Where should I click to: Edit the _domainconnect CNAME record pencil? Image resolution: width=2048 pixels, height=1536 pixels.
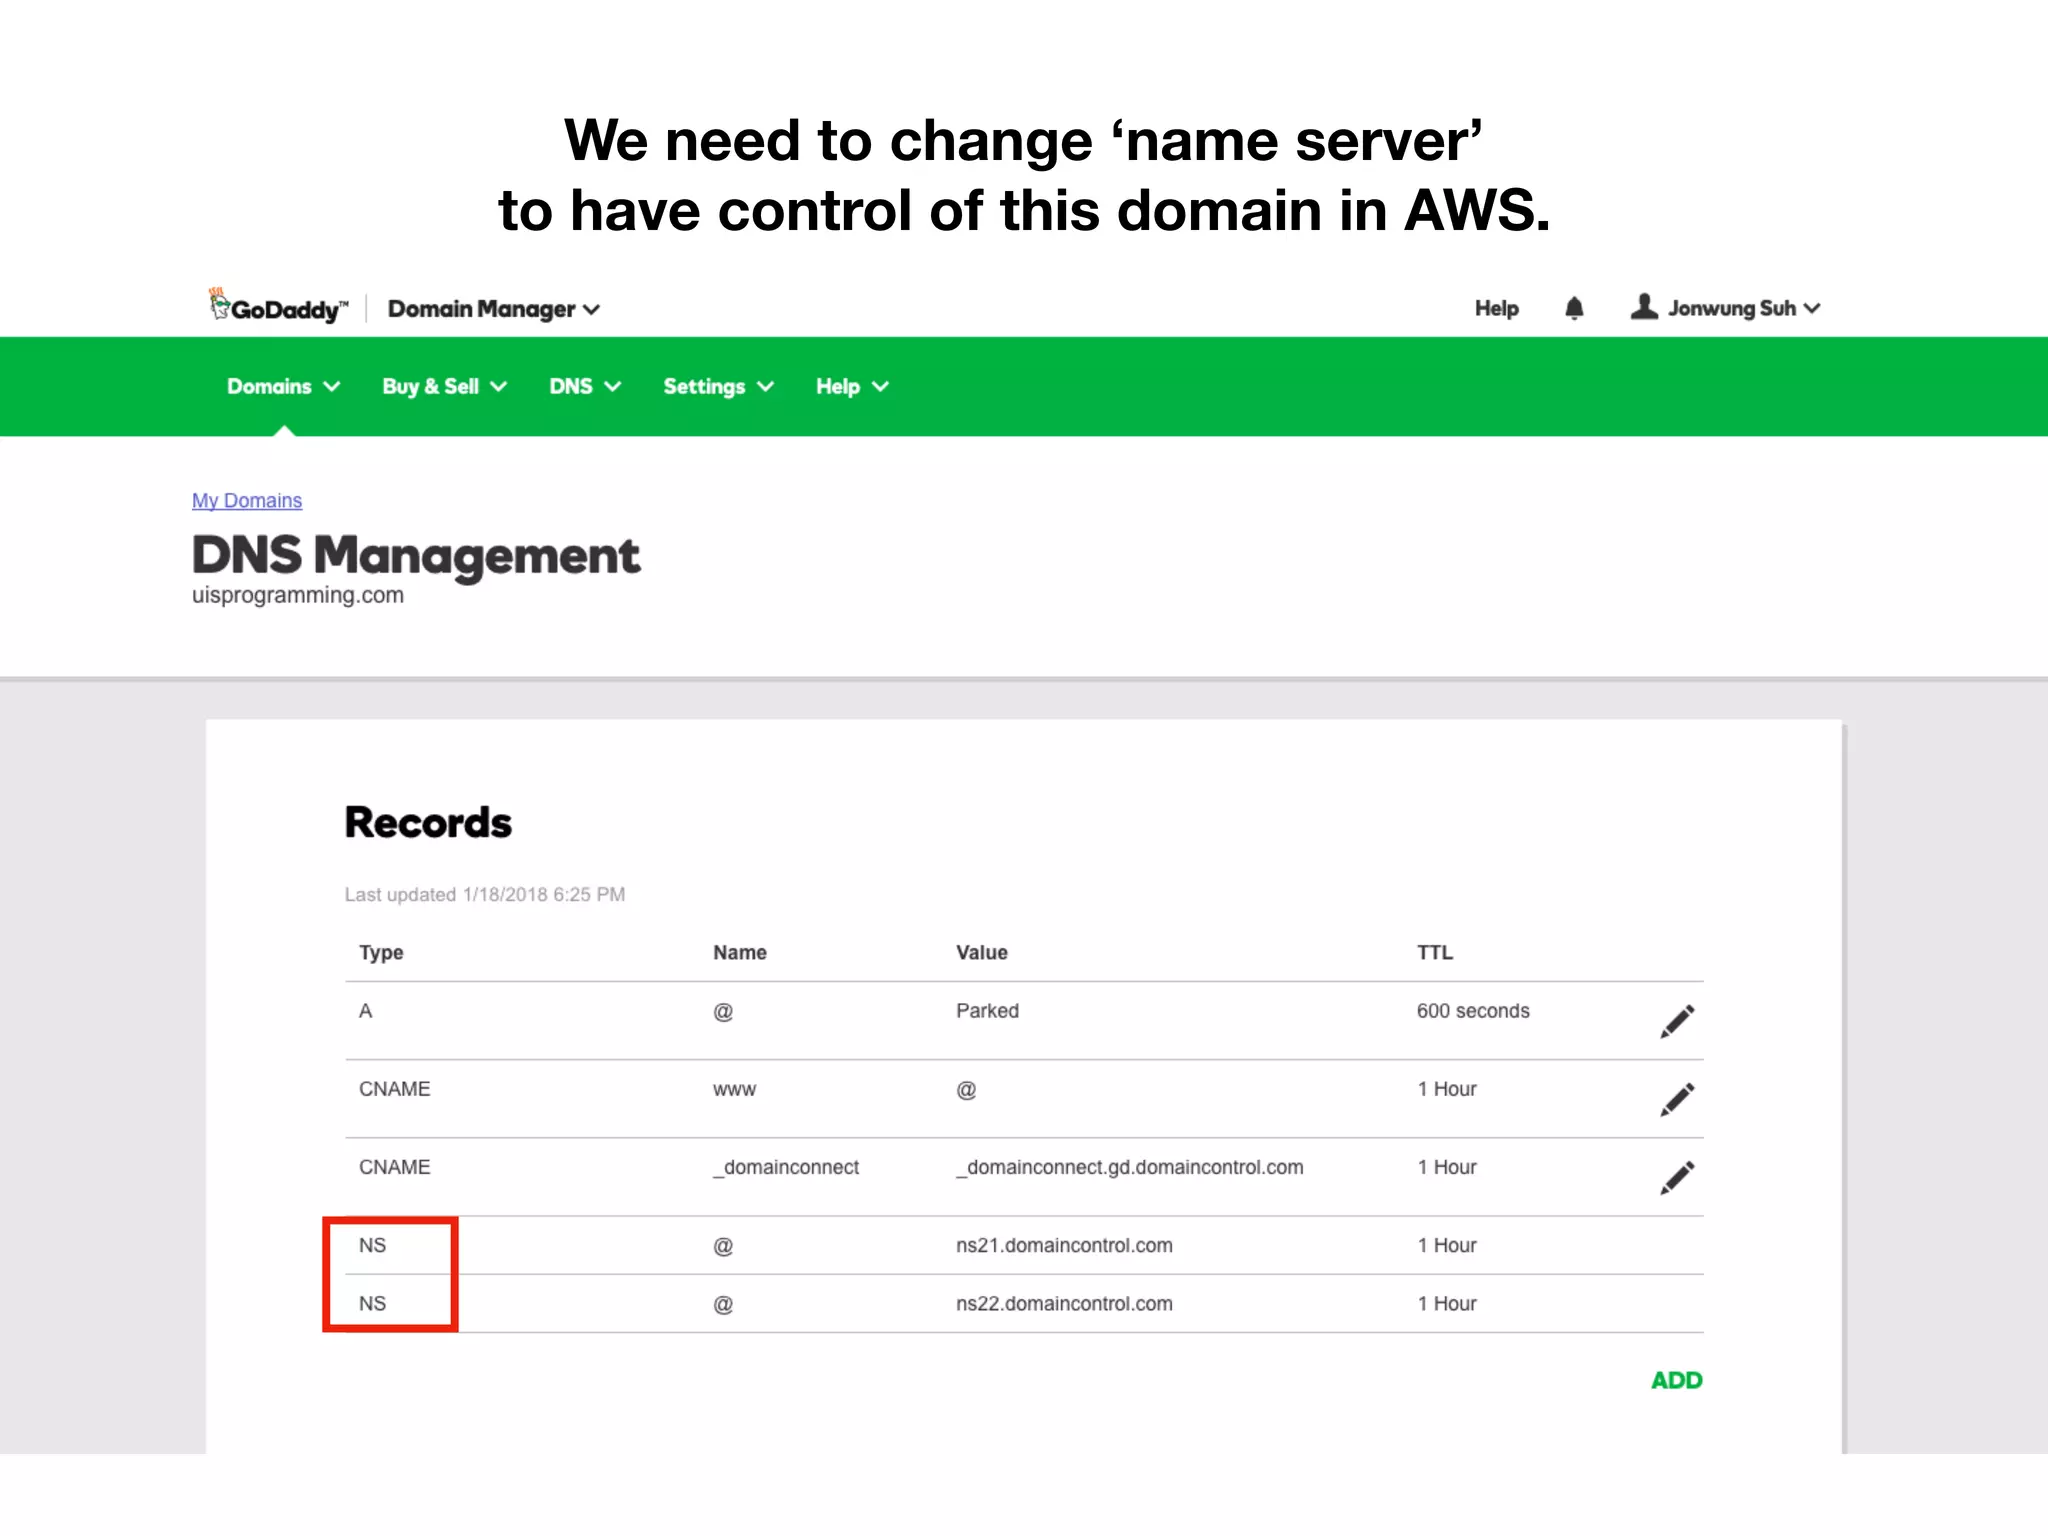click(x=1677, y=1177)
